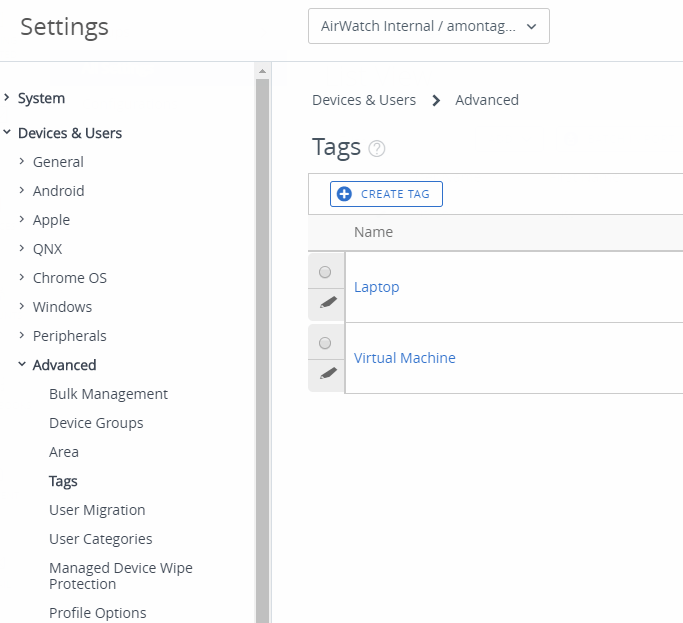Expand the Android settings node
683x623 pixels.
click(x=22, y=190)
